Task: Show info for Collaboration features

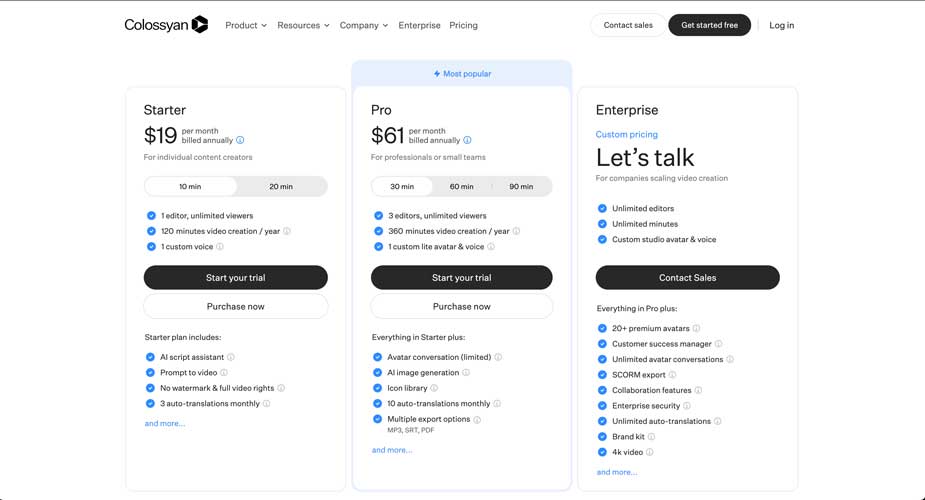Action: coord(698,390)
